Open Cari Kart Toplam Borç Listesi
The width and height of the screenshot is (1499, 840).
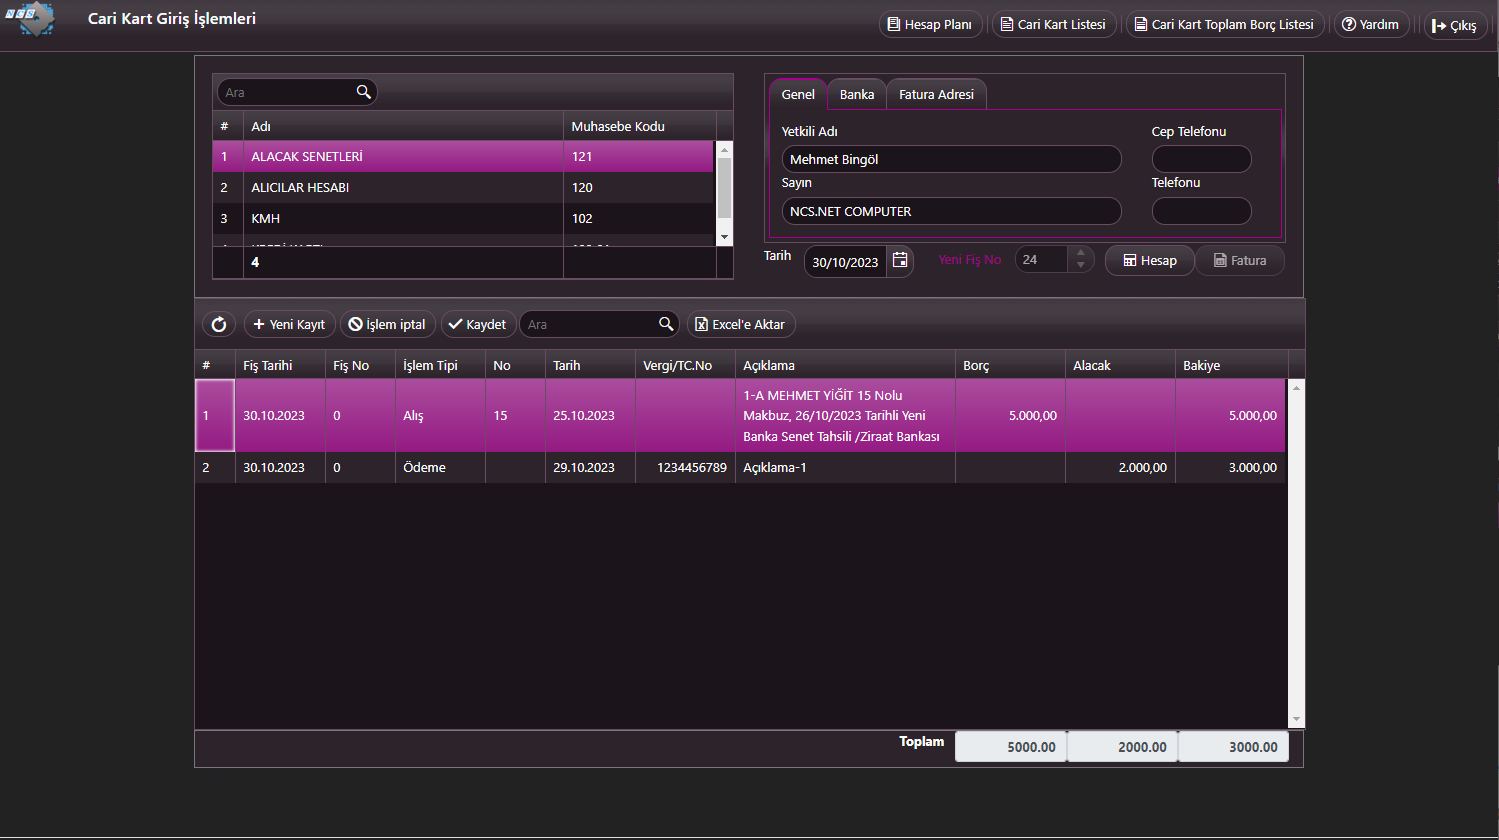point(1225,24)
